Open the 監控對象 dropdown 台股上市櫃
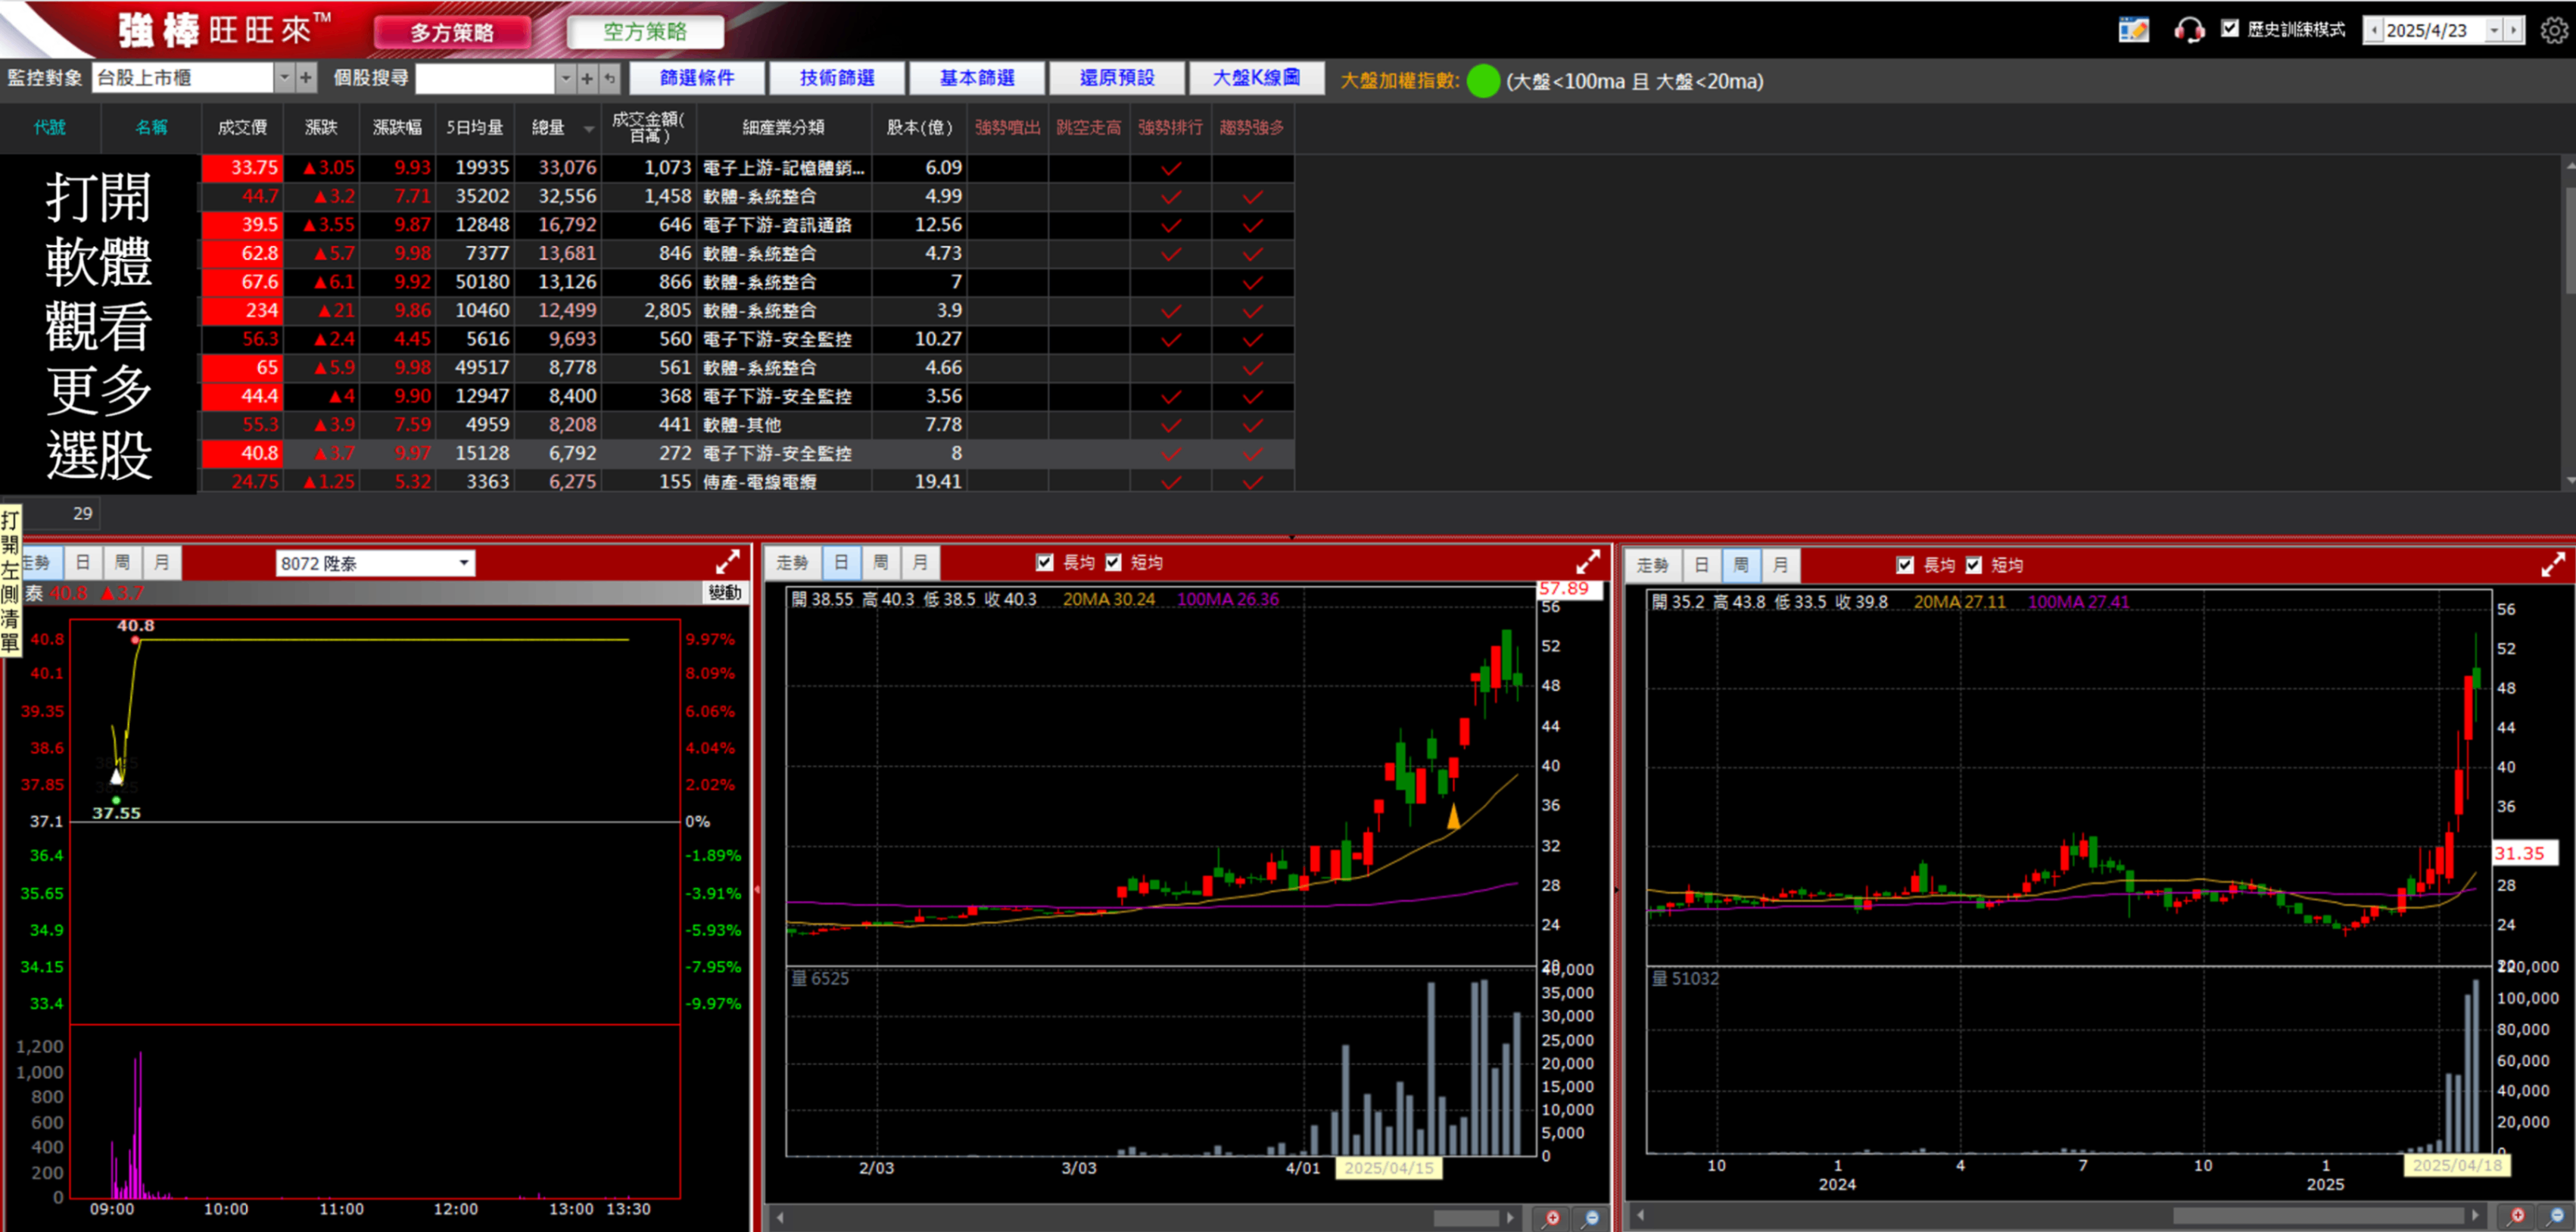 point(285,77)
